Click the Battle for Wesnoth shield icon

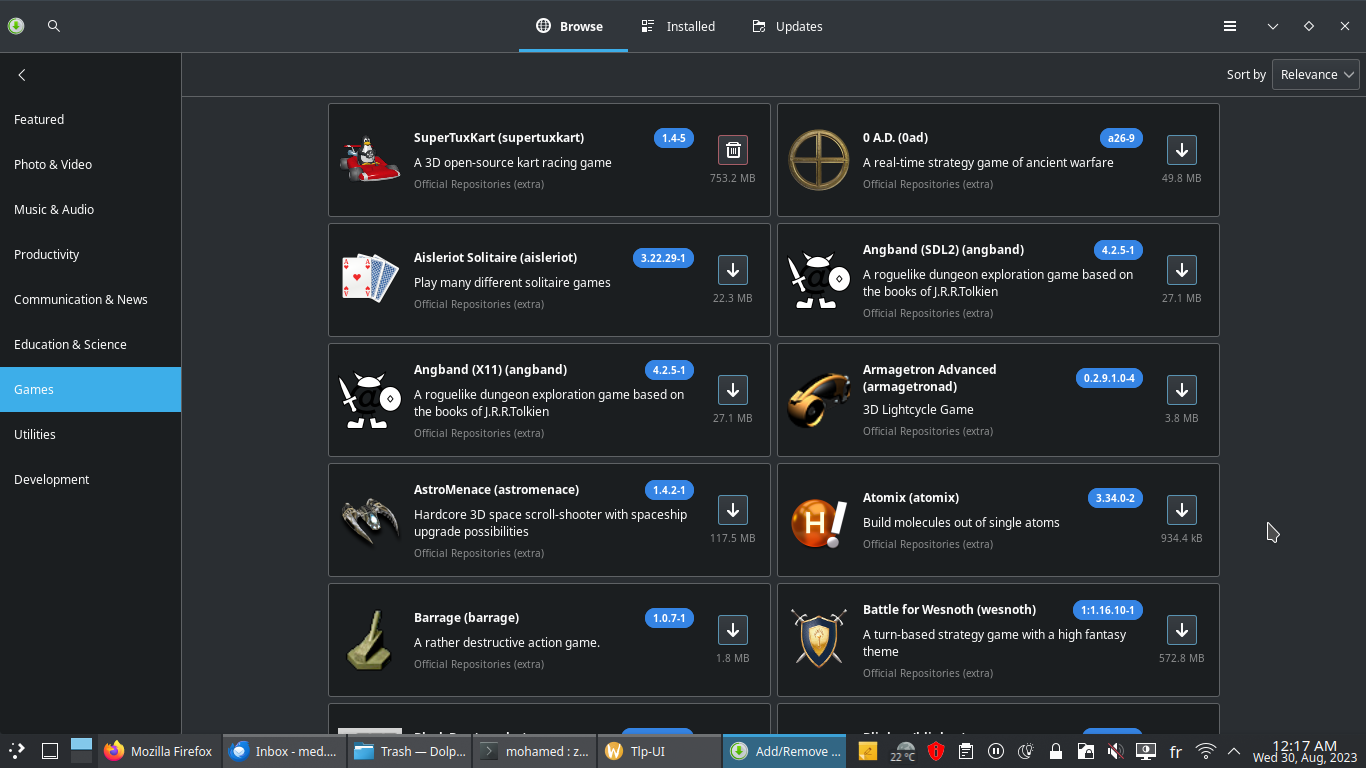click(x=819, y=639)
